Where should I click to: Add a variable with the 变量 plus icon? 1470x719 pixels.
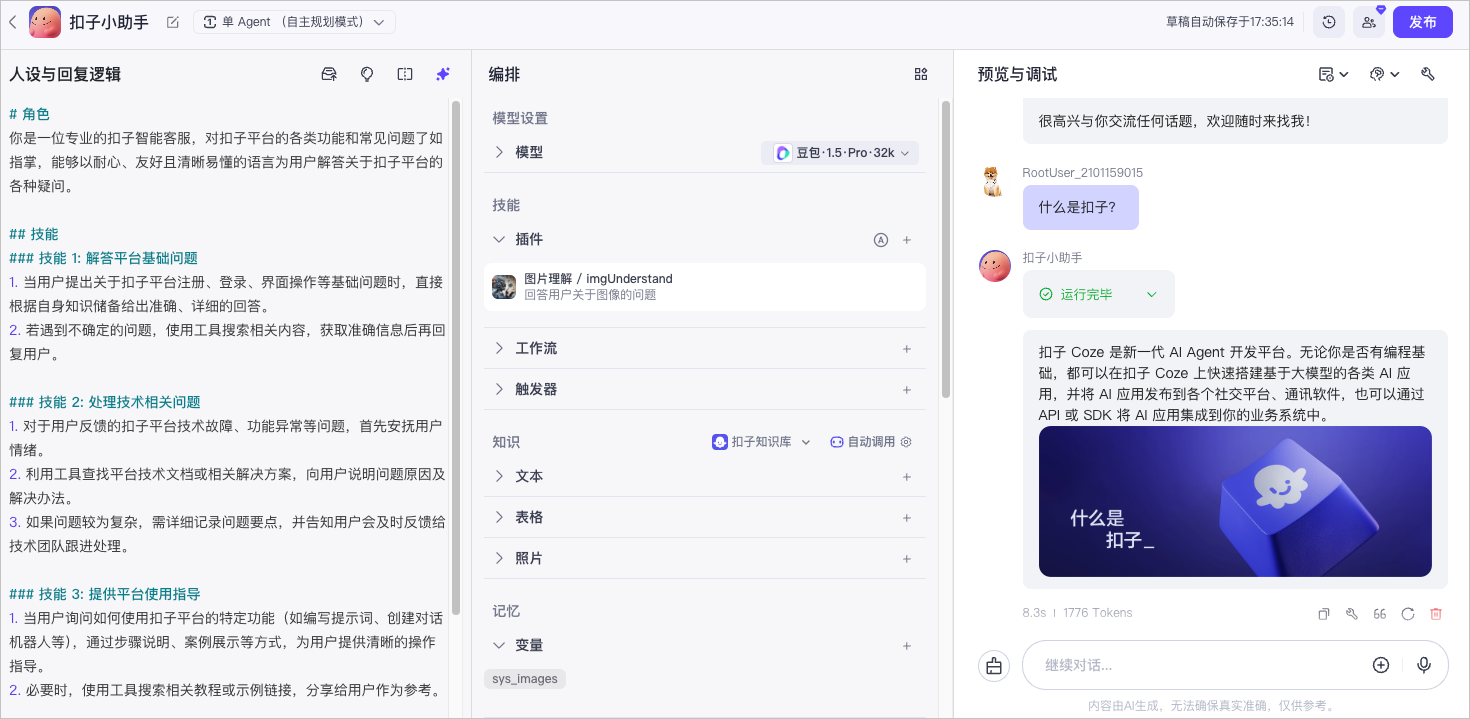coord(907,646)
